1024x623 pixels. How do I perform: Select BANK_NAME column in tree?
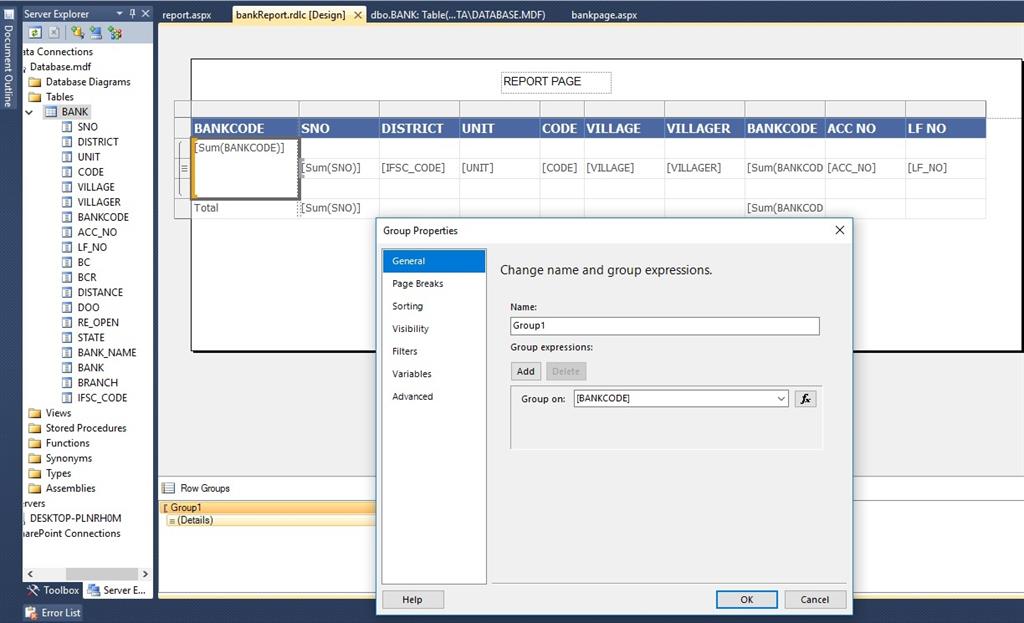106,353
